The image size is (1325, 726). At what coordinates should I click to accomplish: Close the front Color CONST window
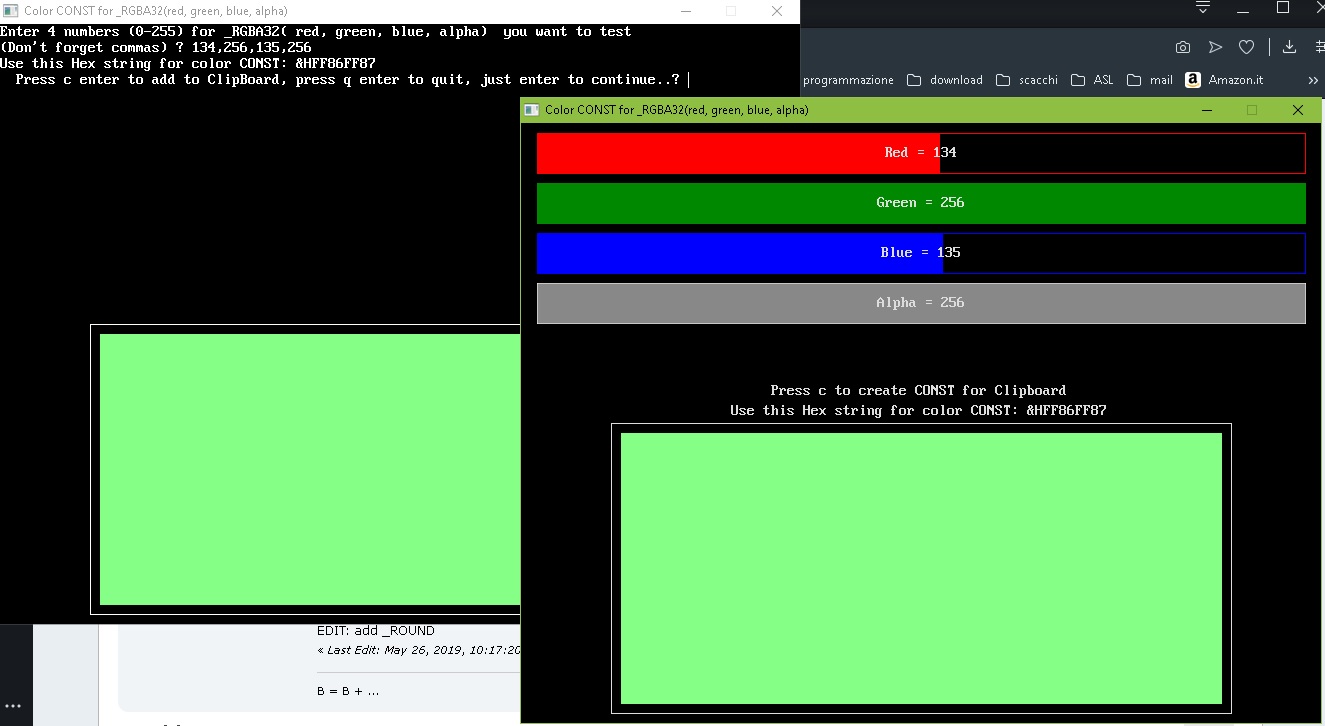(x=1297, y=110)
